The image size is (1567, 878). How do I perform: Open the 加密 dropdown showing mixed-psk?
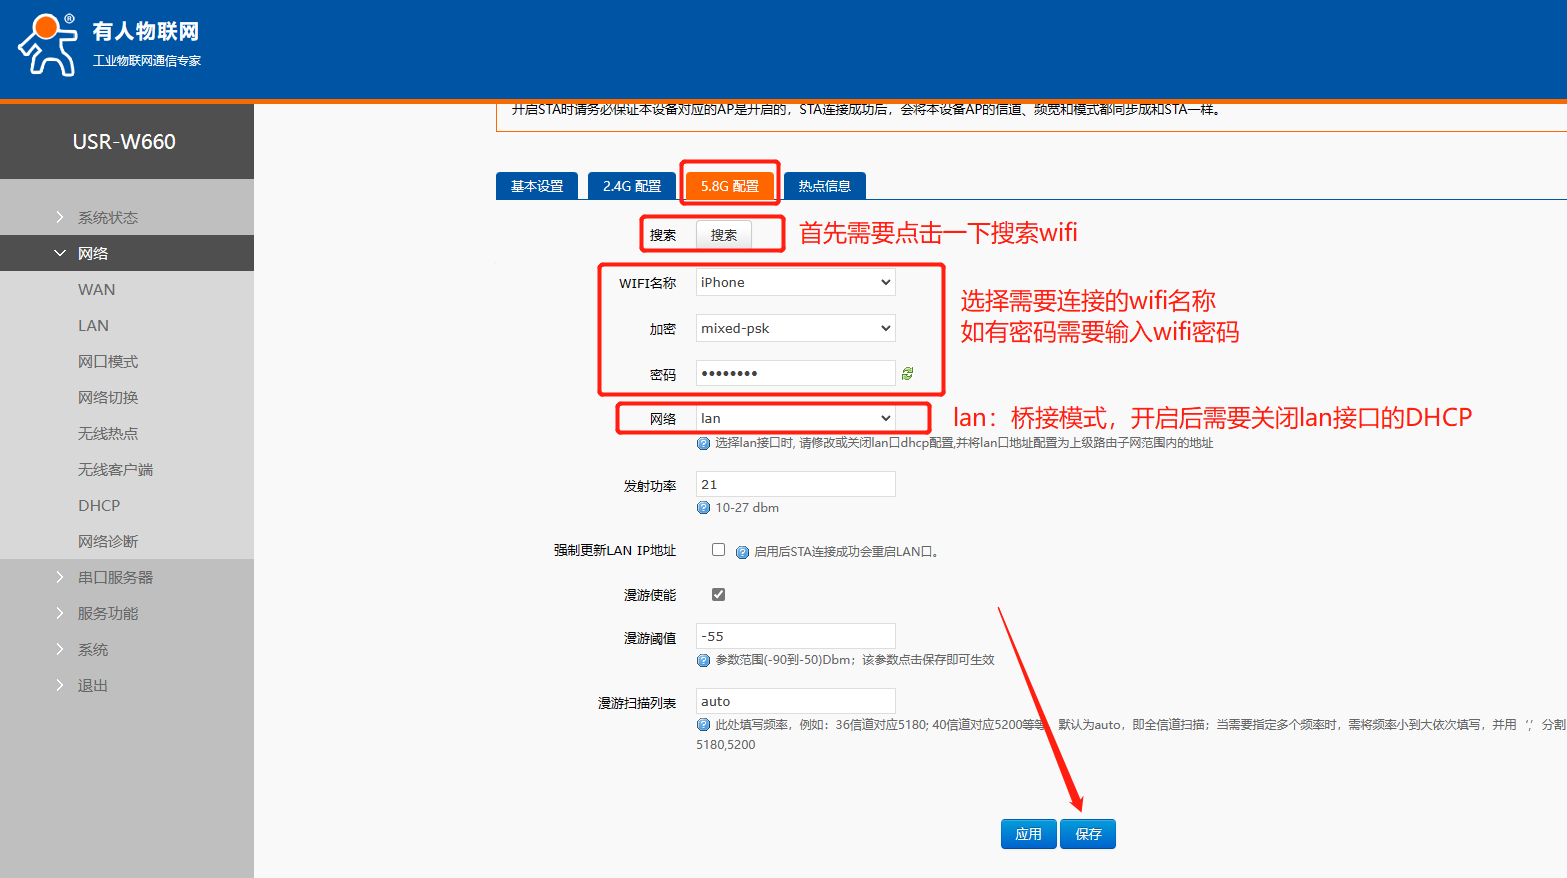[x=795, y=328]
